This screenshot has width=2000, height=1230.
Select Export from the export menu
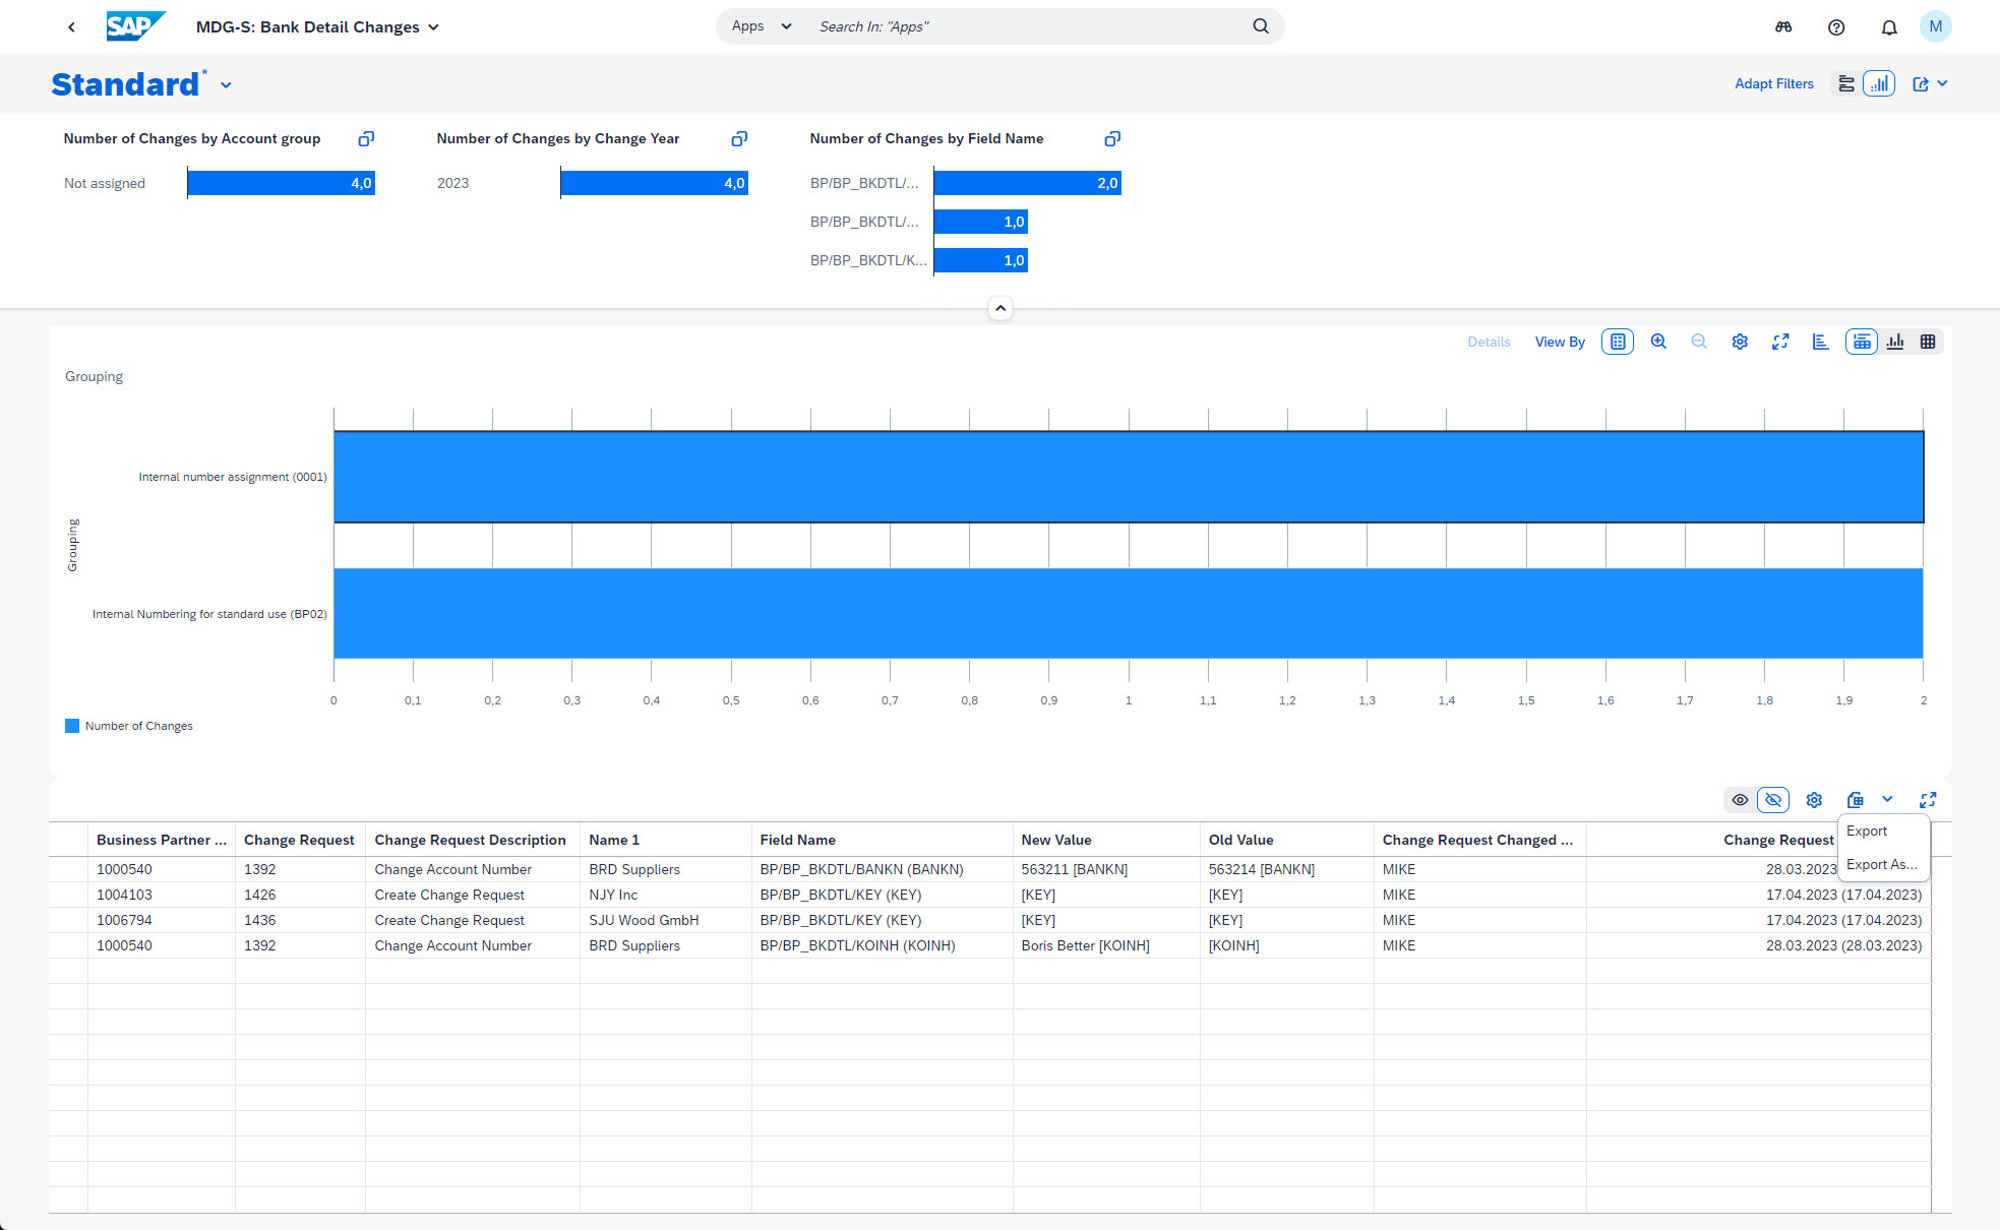pos(1866,831)
